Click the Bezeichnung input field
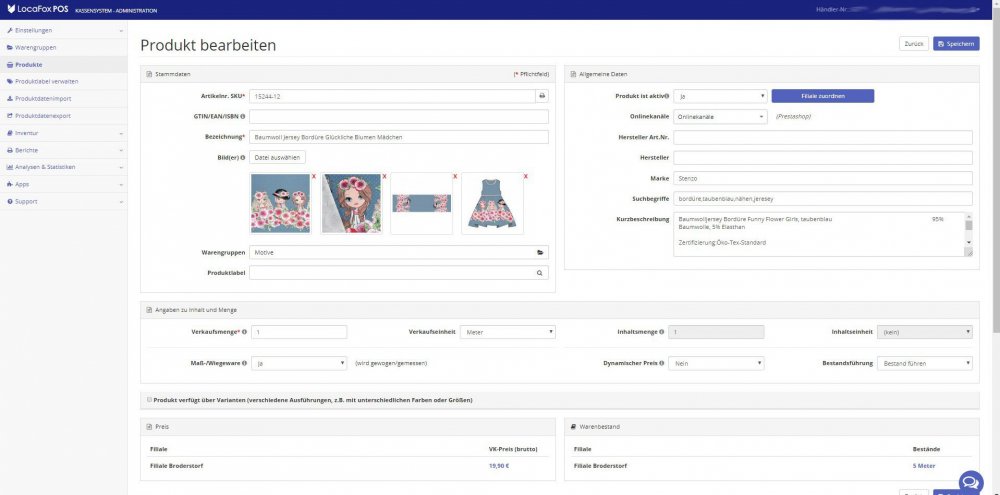 pyautogui.click(x=399, y=137)
